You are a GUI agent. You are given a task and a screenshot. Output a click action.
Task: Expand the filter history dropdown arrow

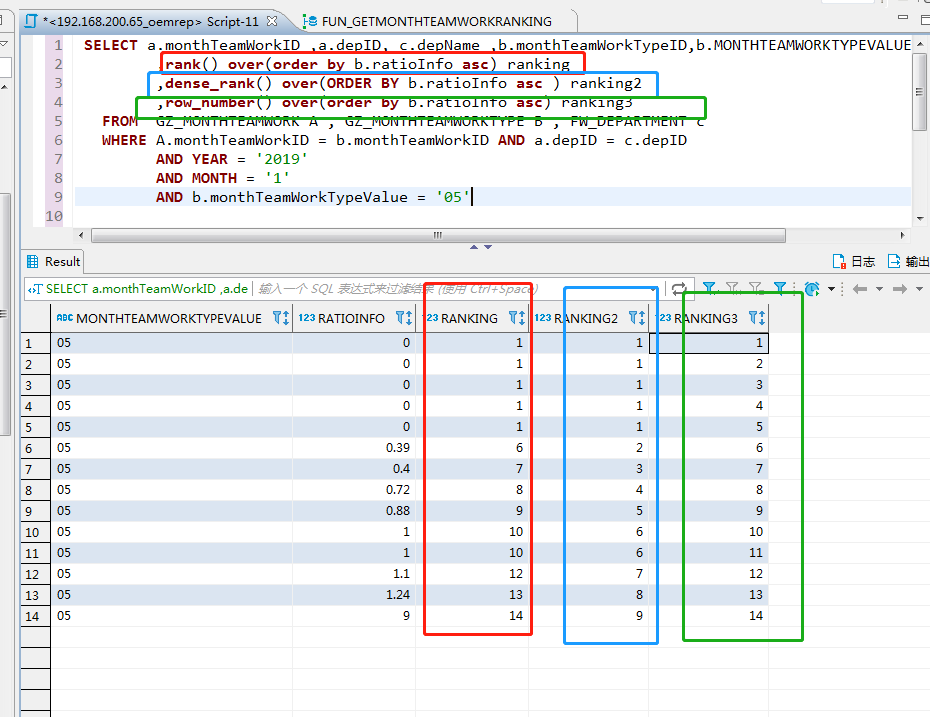point(655,288)
